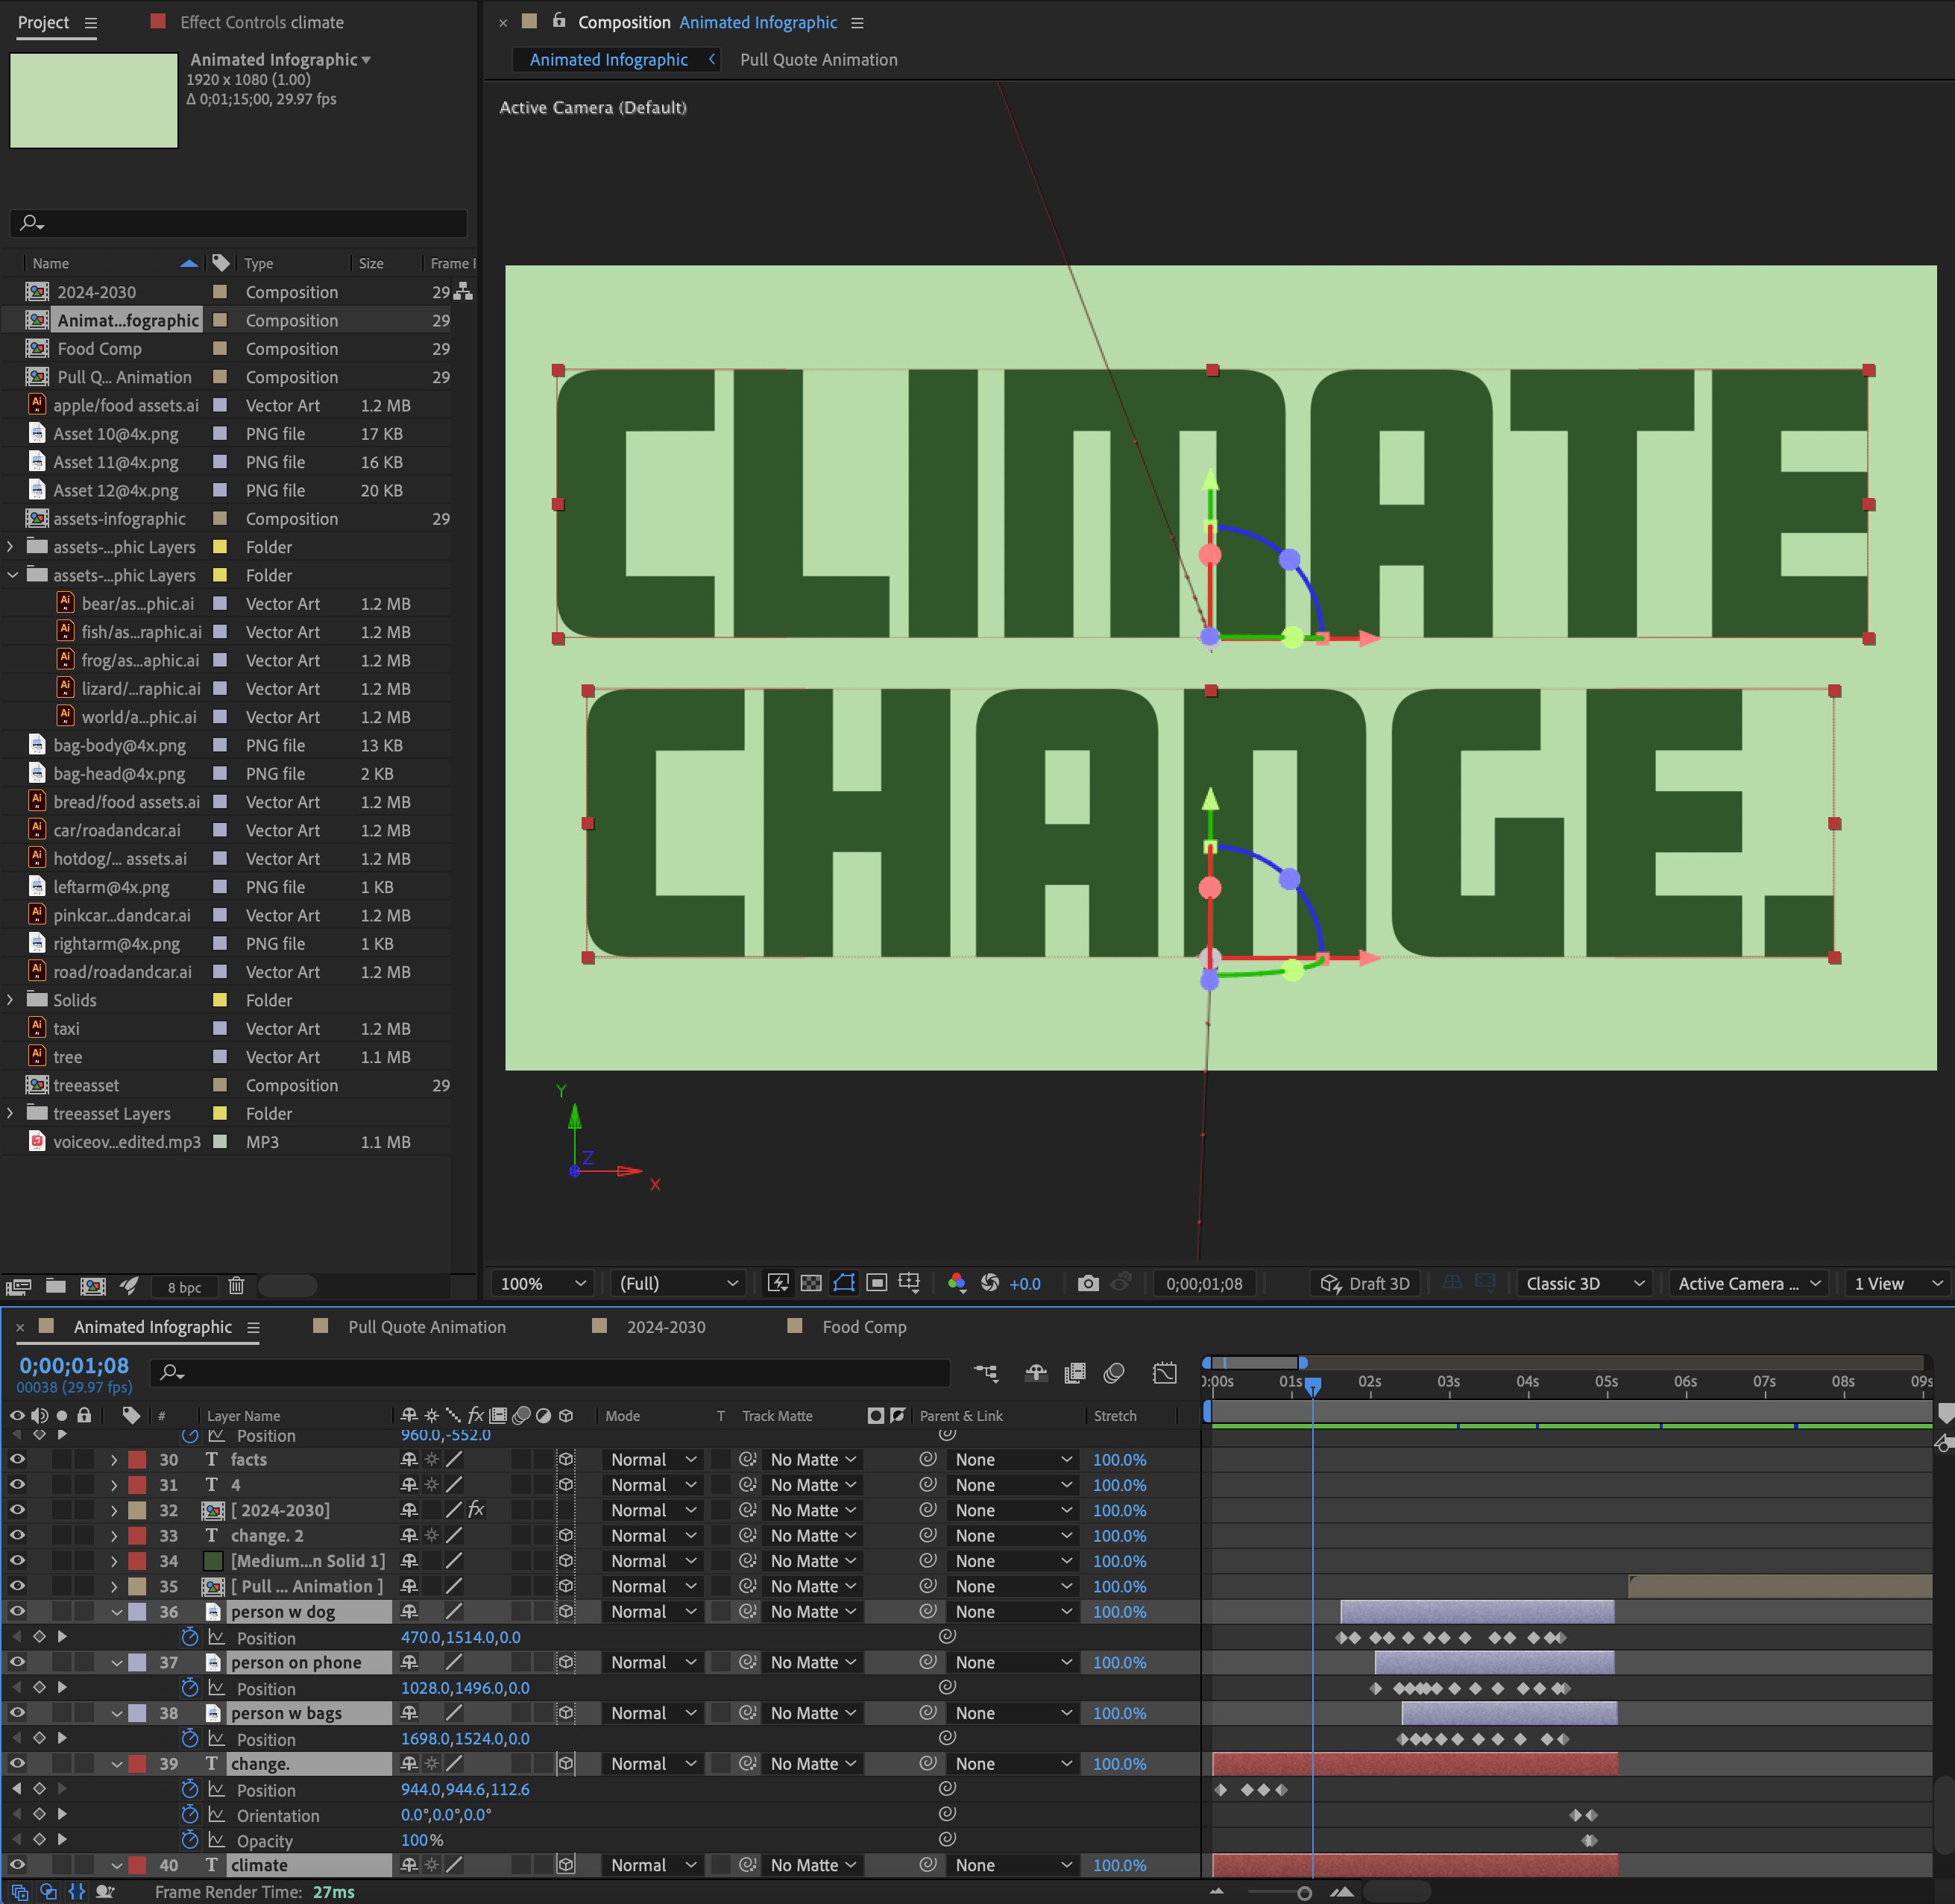Expand the Solids folder in Project panel
Image resolution: width=1955 pixels, height=1904 pixels.
pos(11,1000)
